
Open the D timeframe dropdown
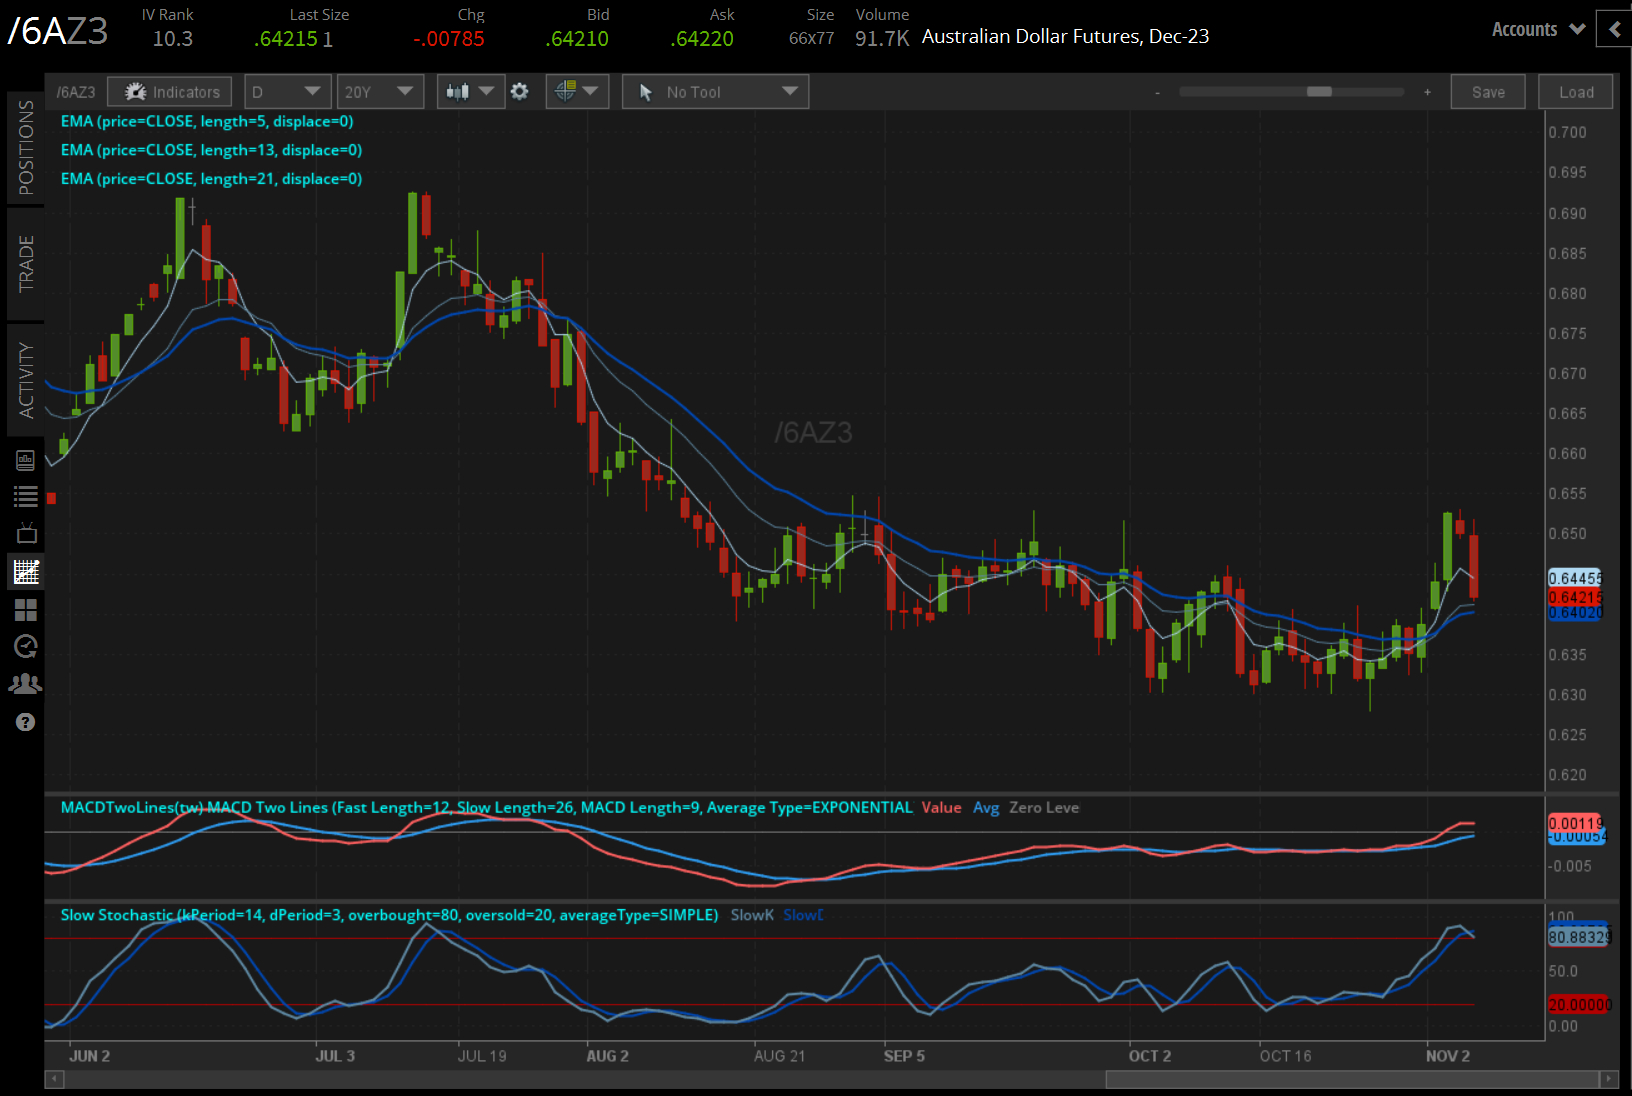(x=287, y=91)
